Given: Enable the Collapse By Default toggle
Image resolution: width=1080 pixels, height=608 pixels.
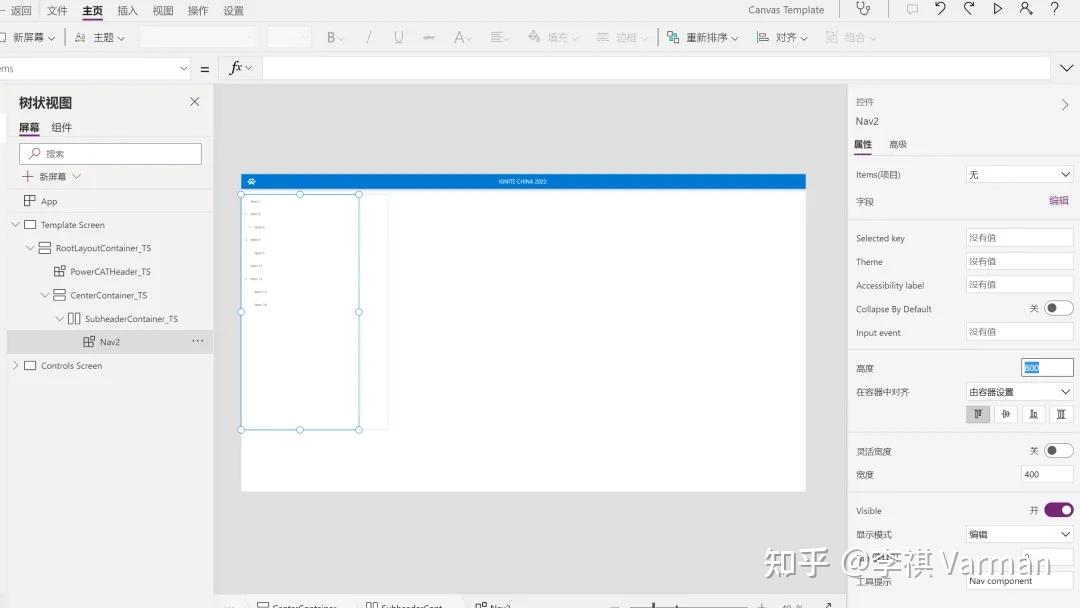Looking at the screenshot, I should coord(1057,309).
